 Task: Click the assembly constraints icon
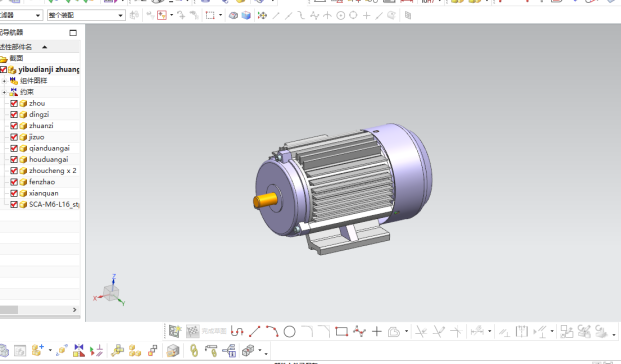click(x=79, y=351)
